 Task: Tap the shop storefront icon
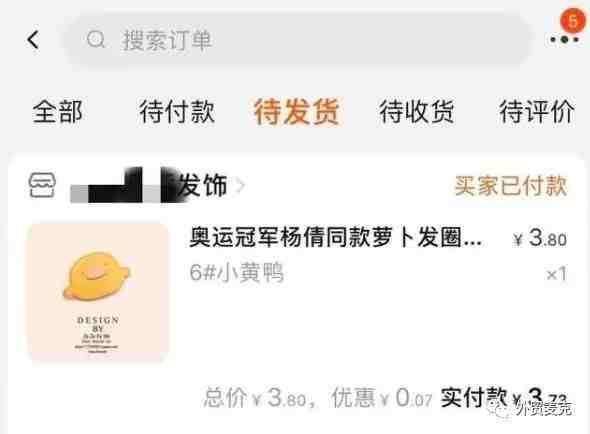coord(43,186)
